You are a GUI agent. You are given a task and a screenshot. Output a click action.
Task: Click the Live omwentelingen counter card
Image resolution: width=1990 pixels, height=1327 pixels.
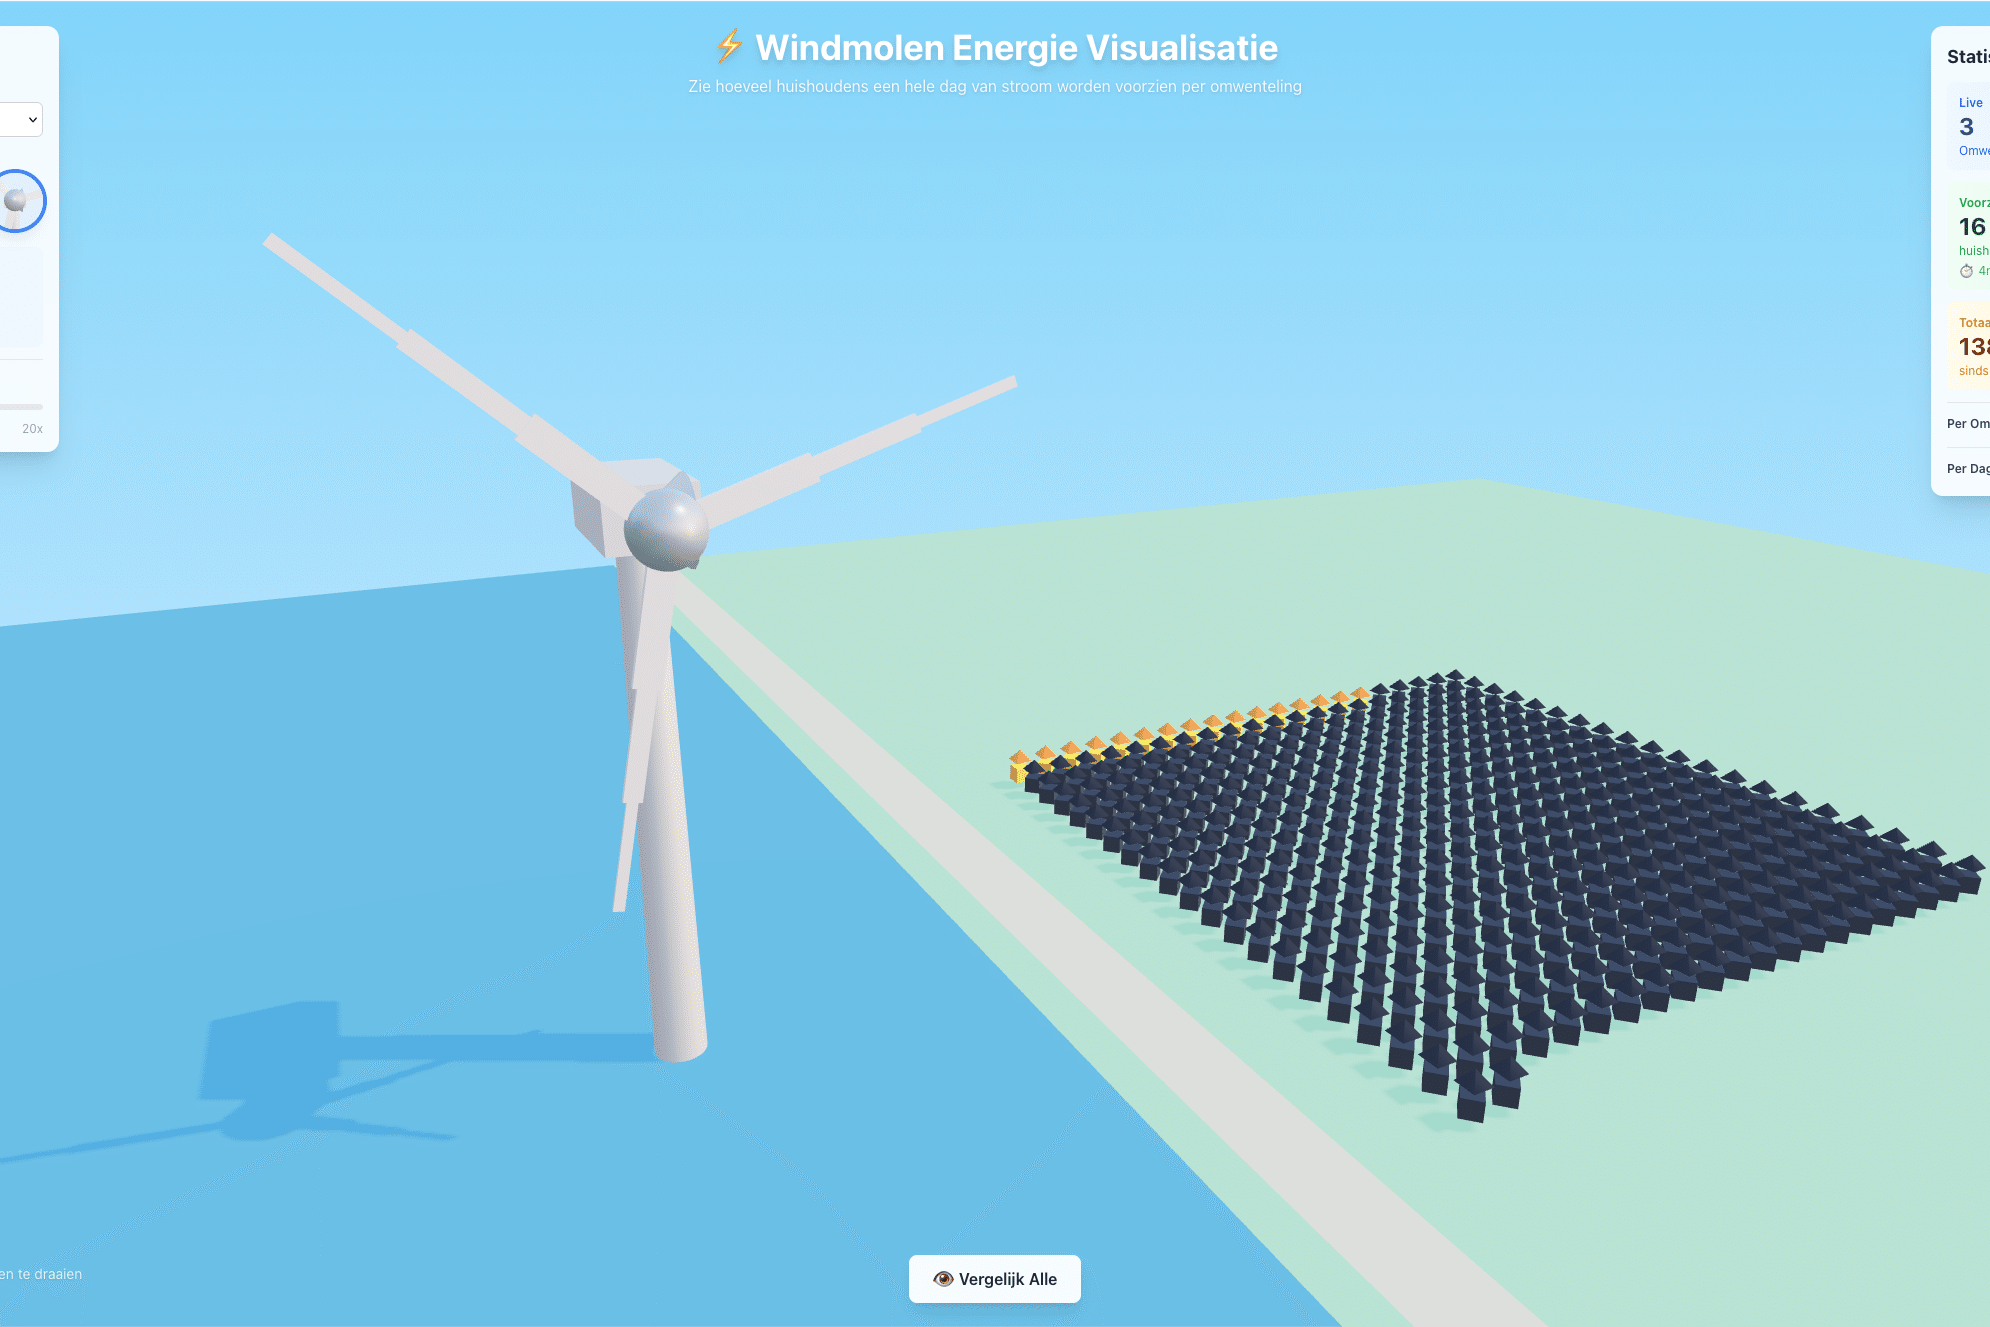coord(1970,127)
